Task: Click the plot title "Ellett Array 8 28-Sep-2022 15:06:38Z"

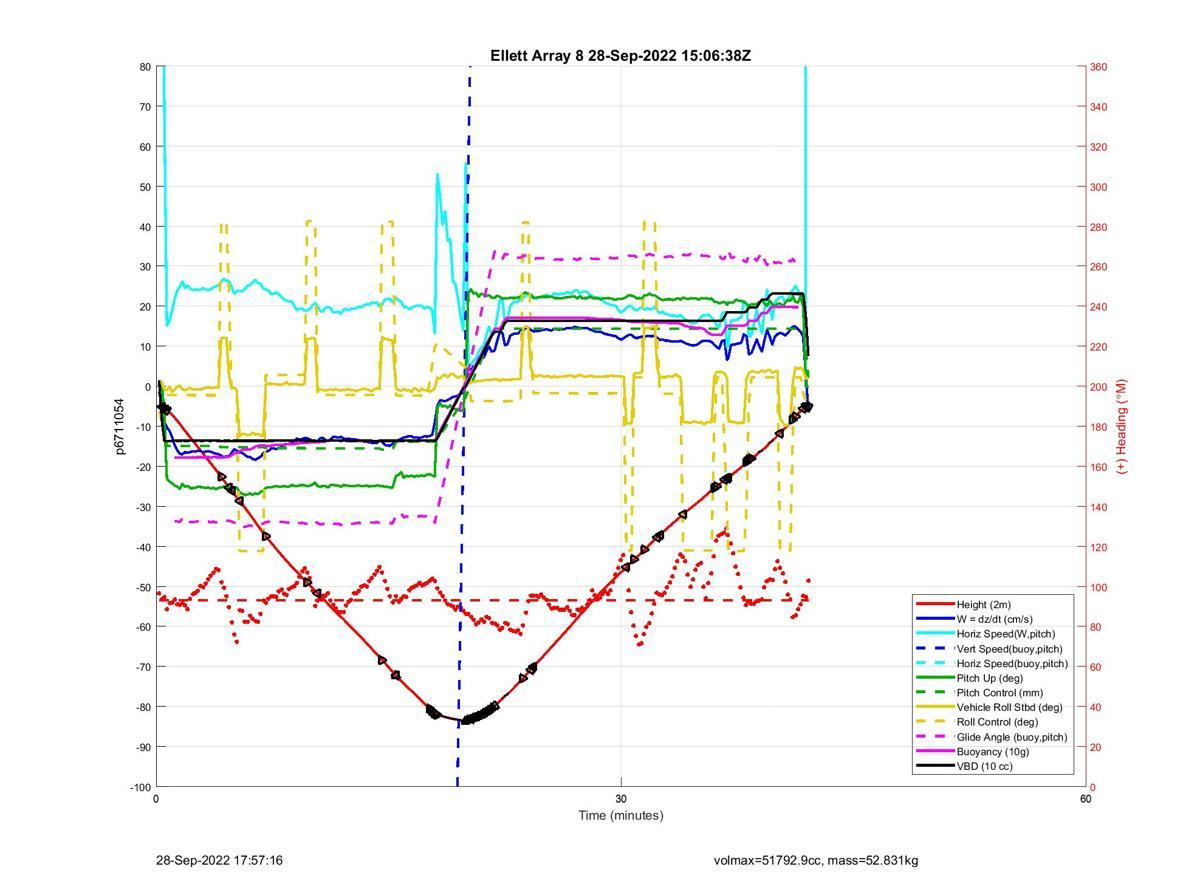Action: click(620, 56)
